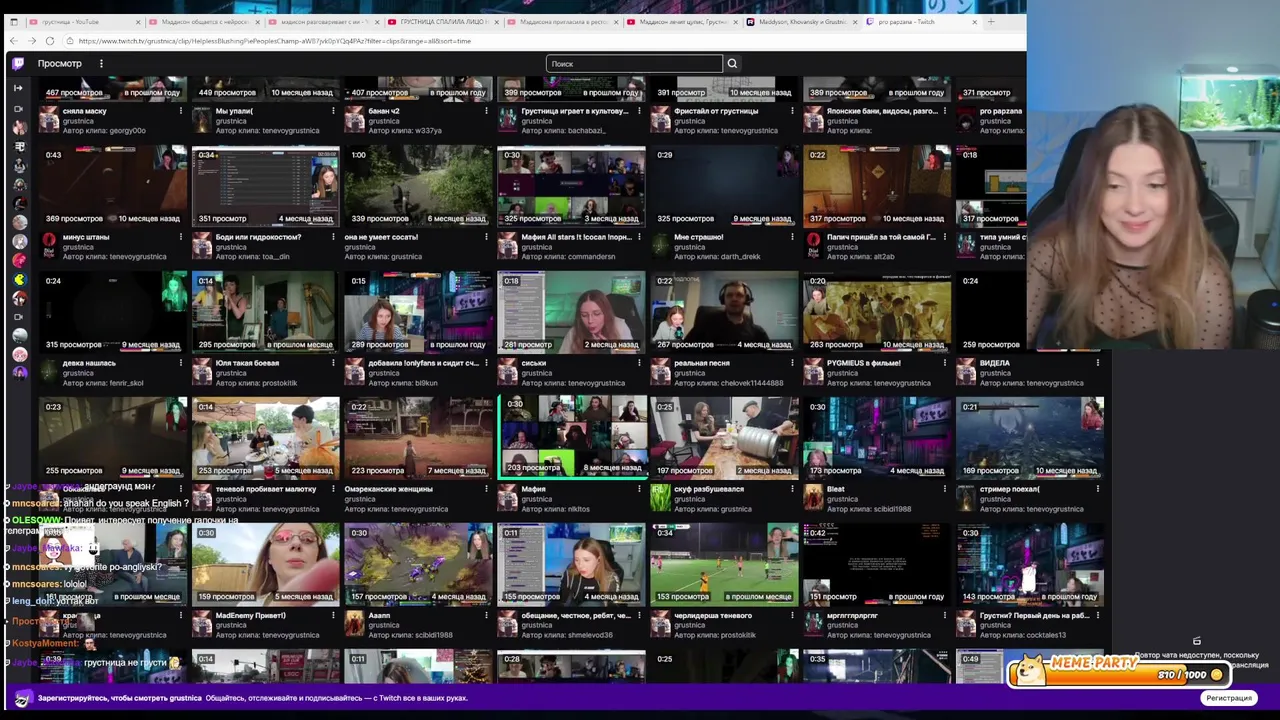Viewport: 1280px width, 720px height.
Task: Open clip title 'Японские бани, видосы, разго...'
Action: tap(882, 111)
